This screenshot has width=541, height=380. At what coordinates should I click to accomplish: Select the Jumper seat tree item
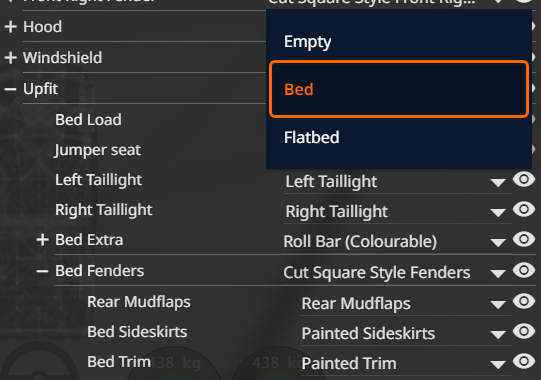pos(98,150)
